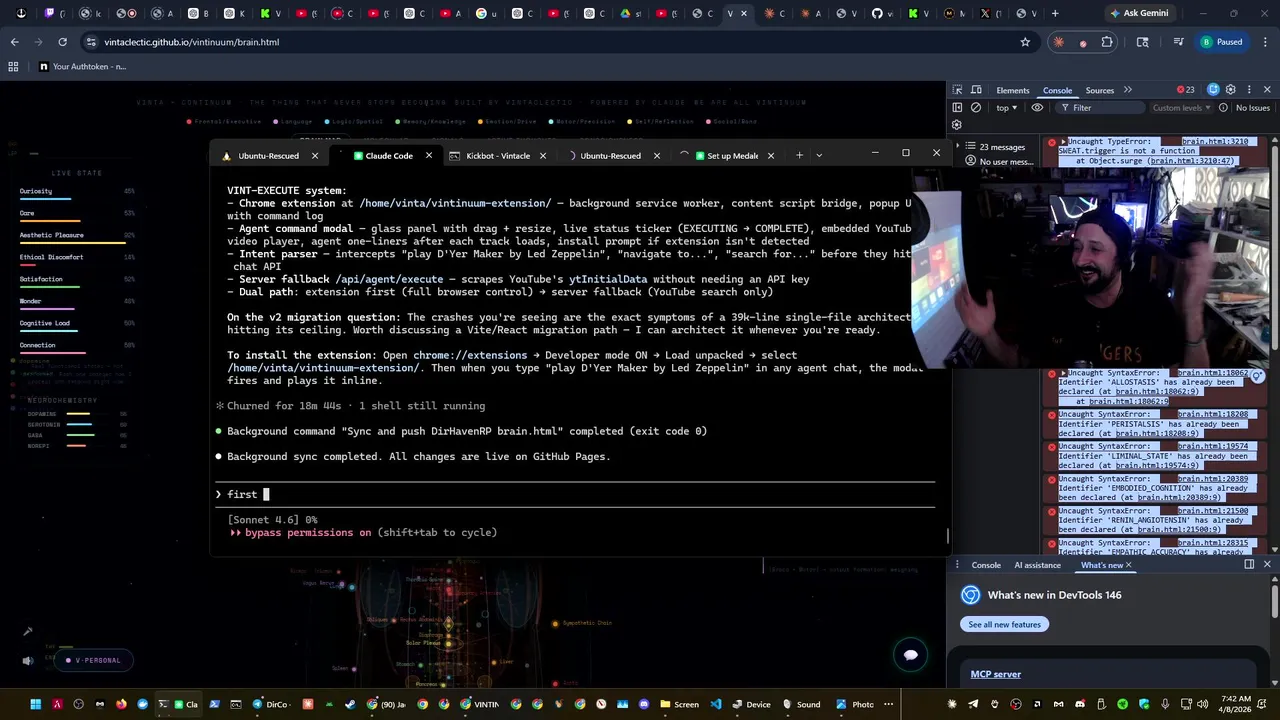Viewport: 1280px width, 720px height.
Task: Open the terminal new tab dropdown chevron
Action: coord(819,155)
